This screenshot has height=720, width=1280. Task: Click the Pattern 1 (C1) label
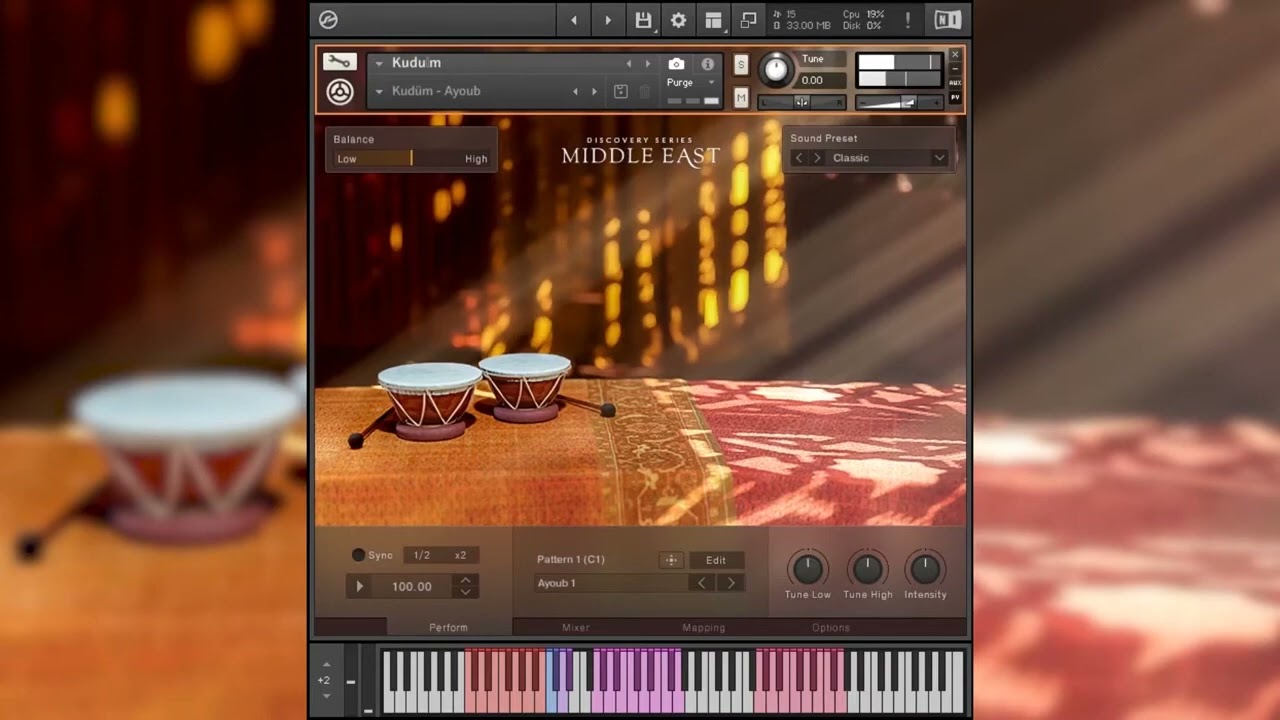pos(571,560)
